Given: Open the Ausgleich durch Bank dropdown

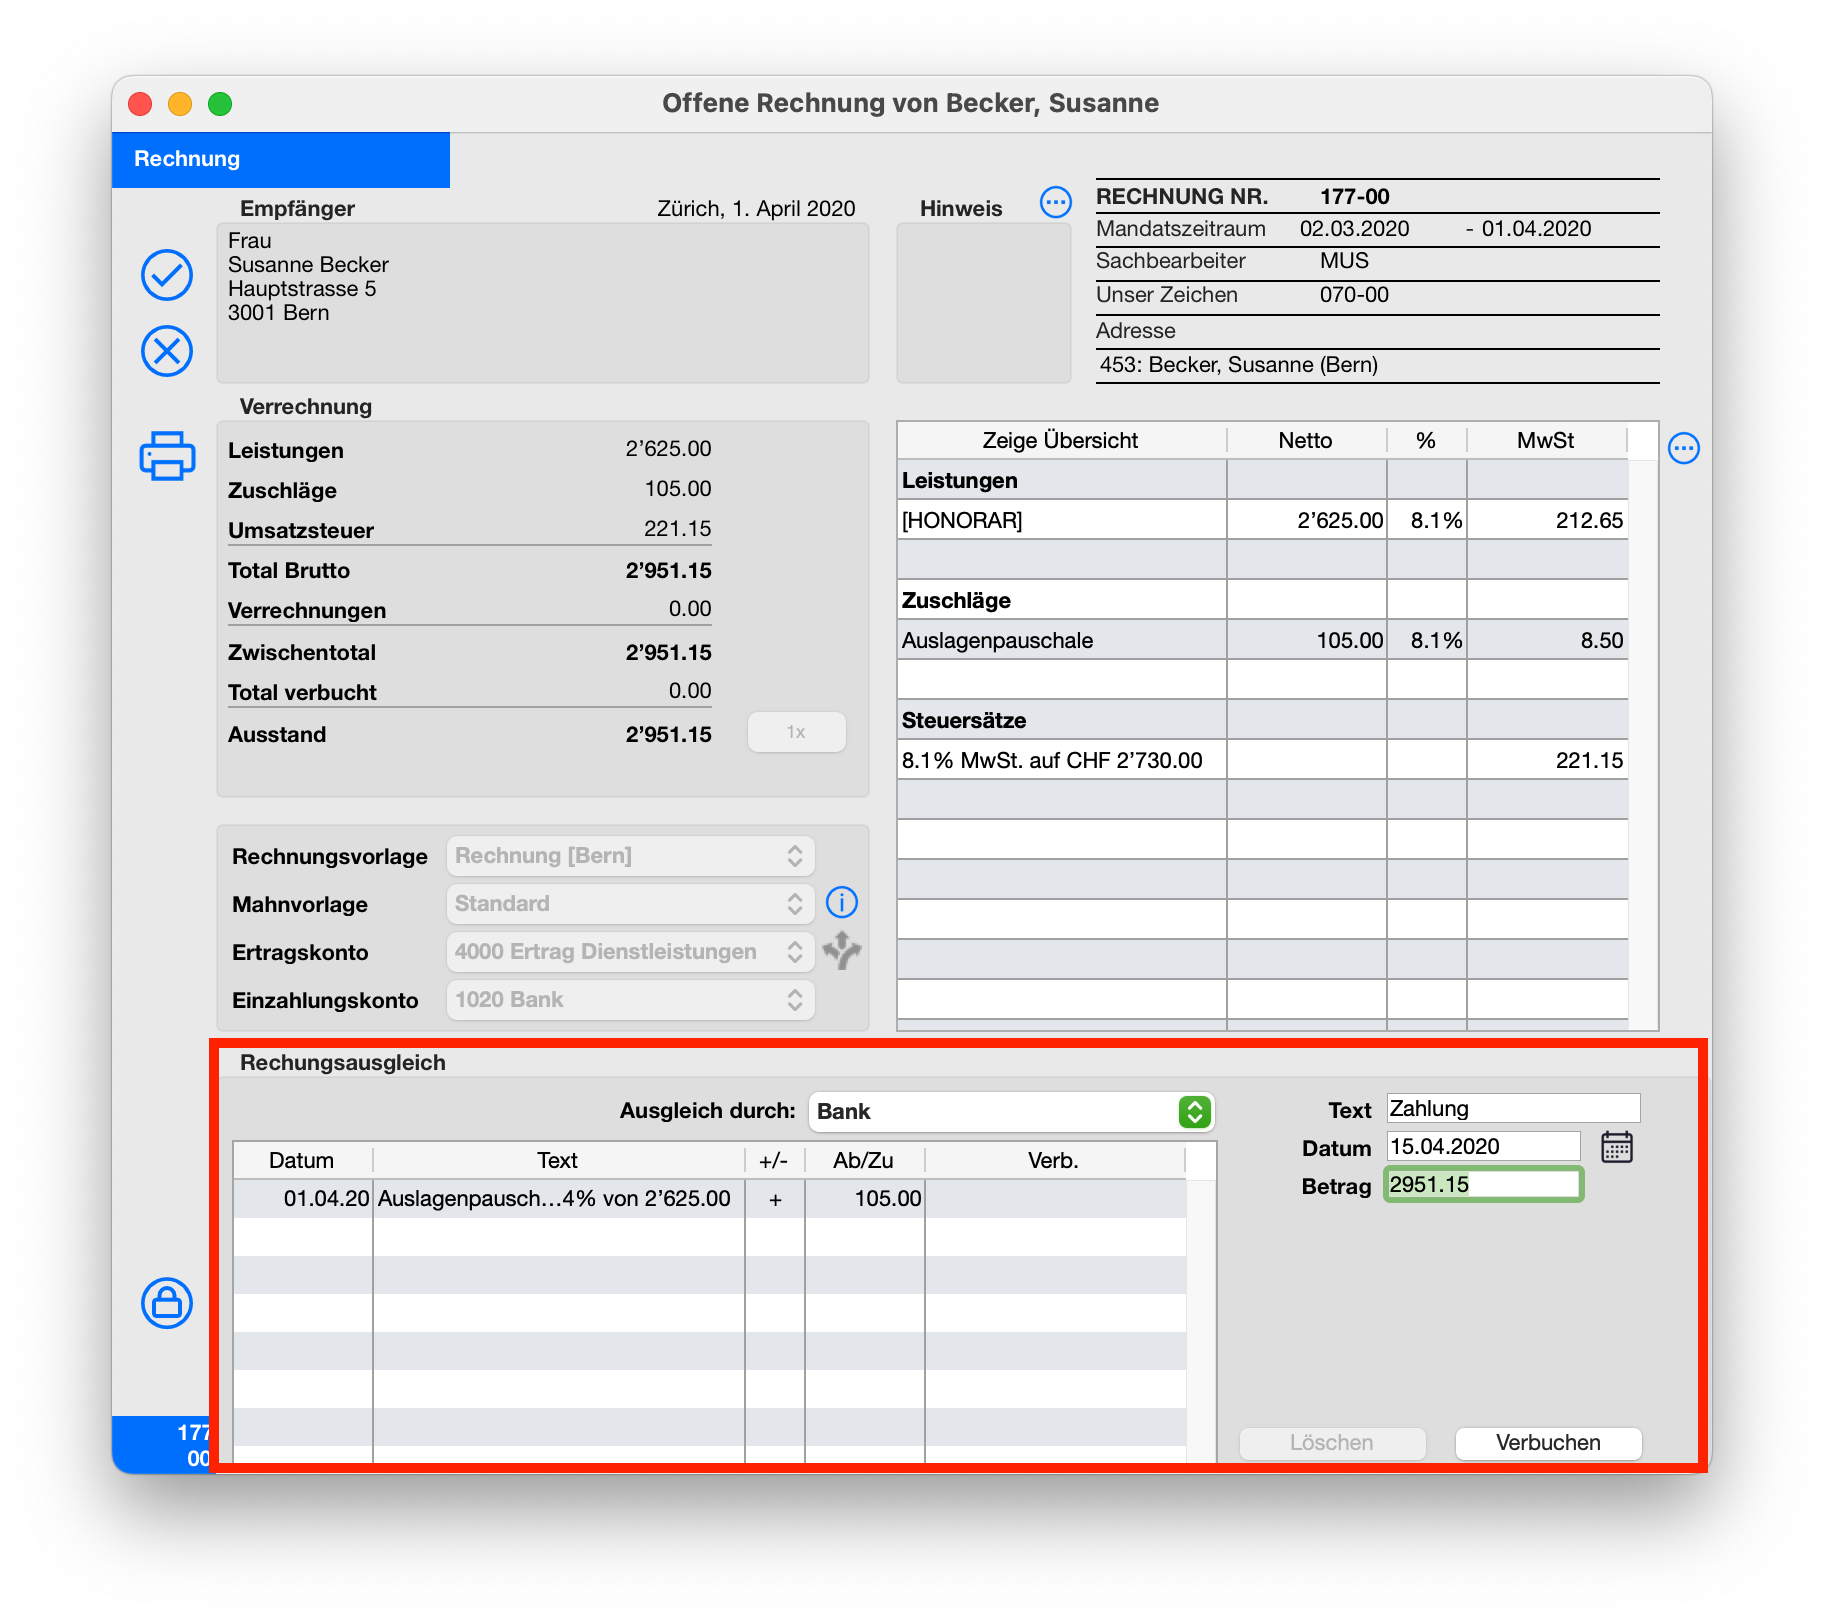Looking at the screenshot, I should pyautogui.click(x=1011, y=1112).
